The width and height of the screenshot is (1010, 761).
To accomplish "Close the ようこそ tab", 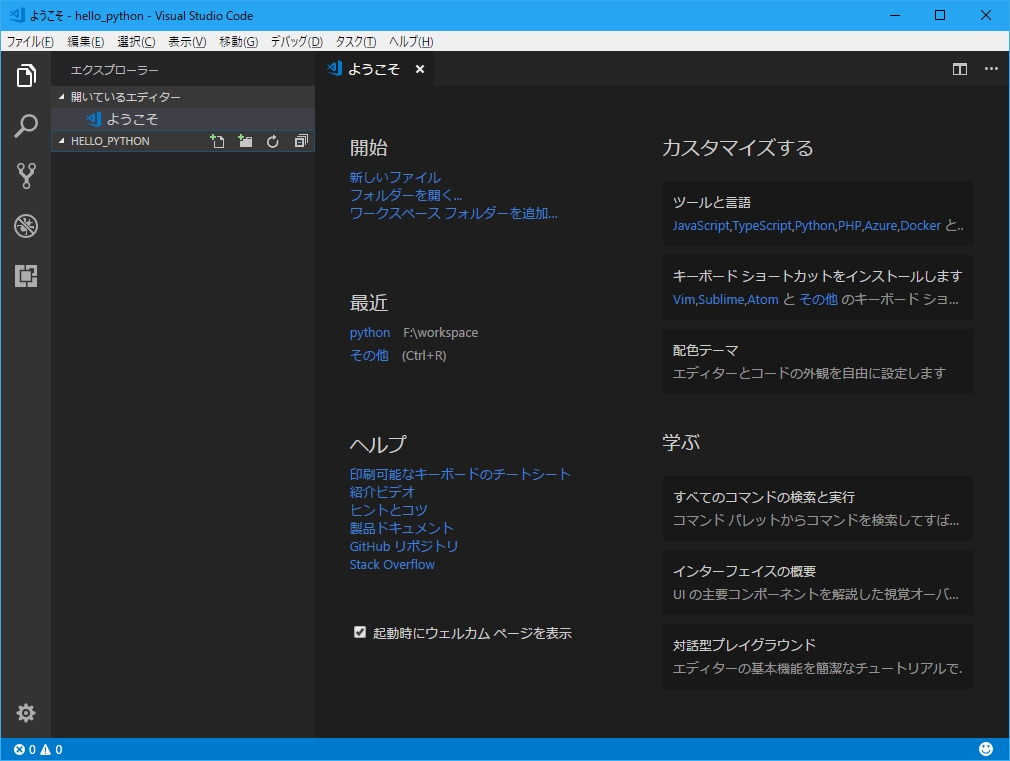I will click(420, 69).
